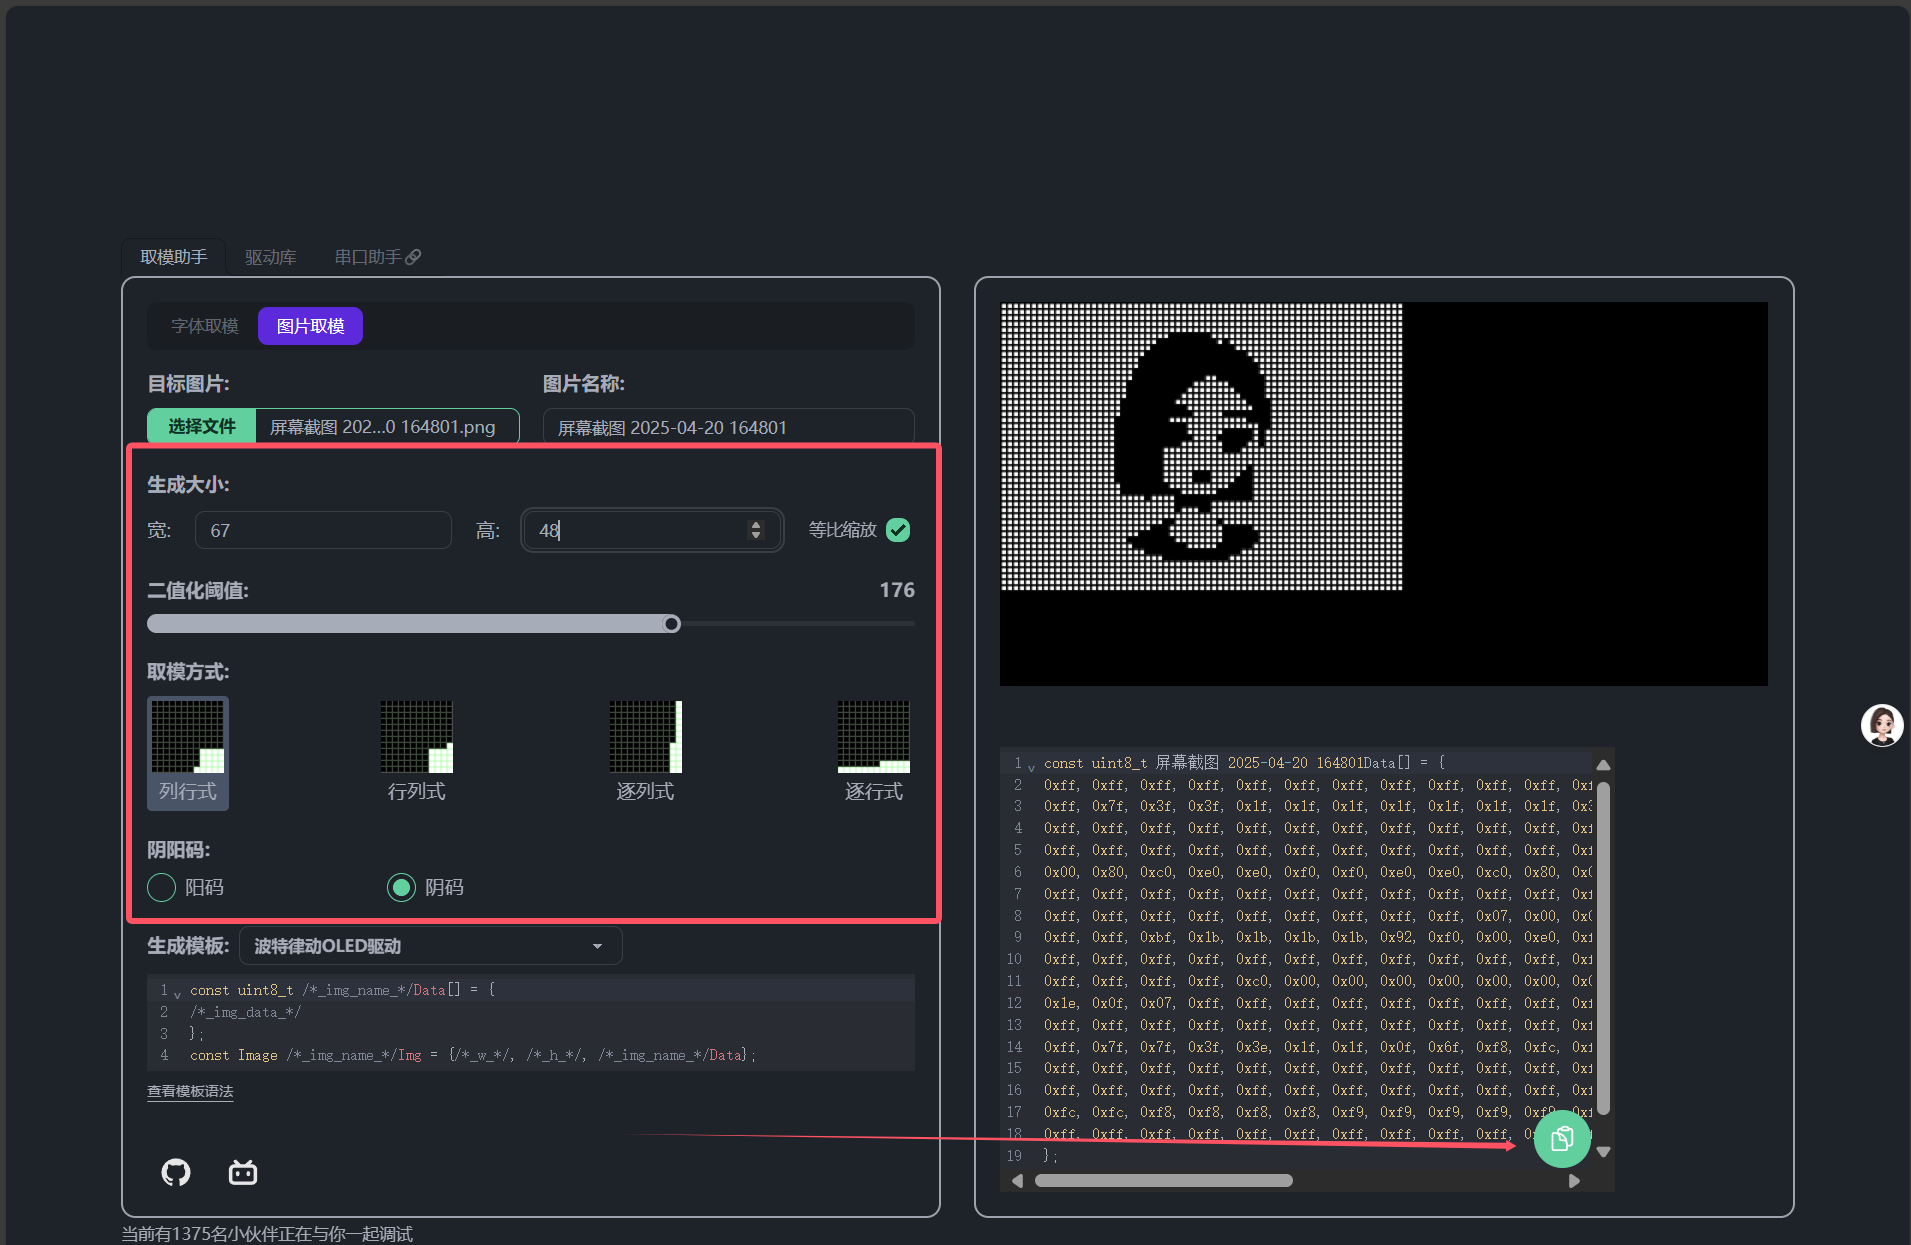Open the GitHub repository icon
Viewport: 1911px width, 1245px height.
click(x=176, y=1172)
